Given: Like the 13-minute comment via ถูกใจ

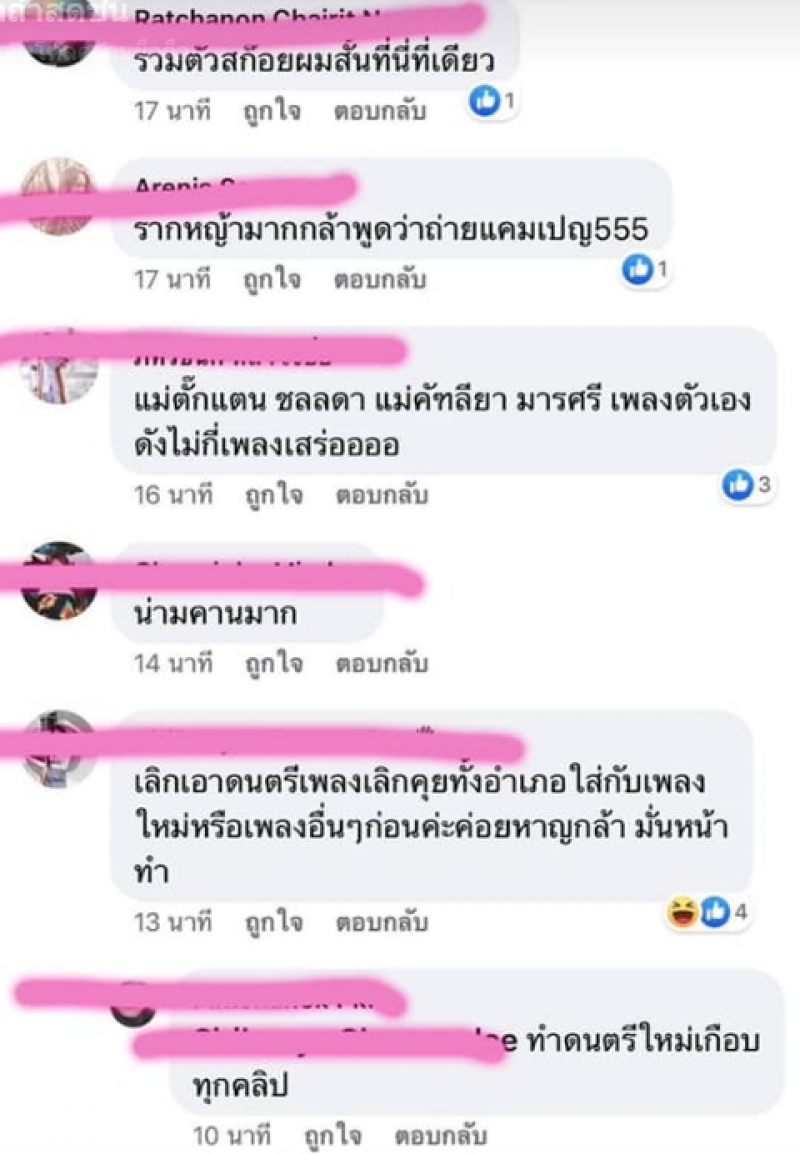Looking at the screenshot, I should coord(274,921).
